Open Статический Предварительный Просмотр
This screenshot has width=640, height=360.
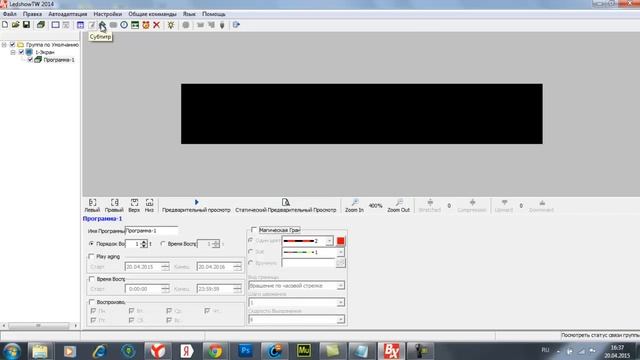pyautogui.click(x=286, y=205)
